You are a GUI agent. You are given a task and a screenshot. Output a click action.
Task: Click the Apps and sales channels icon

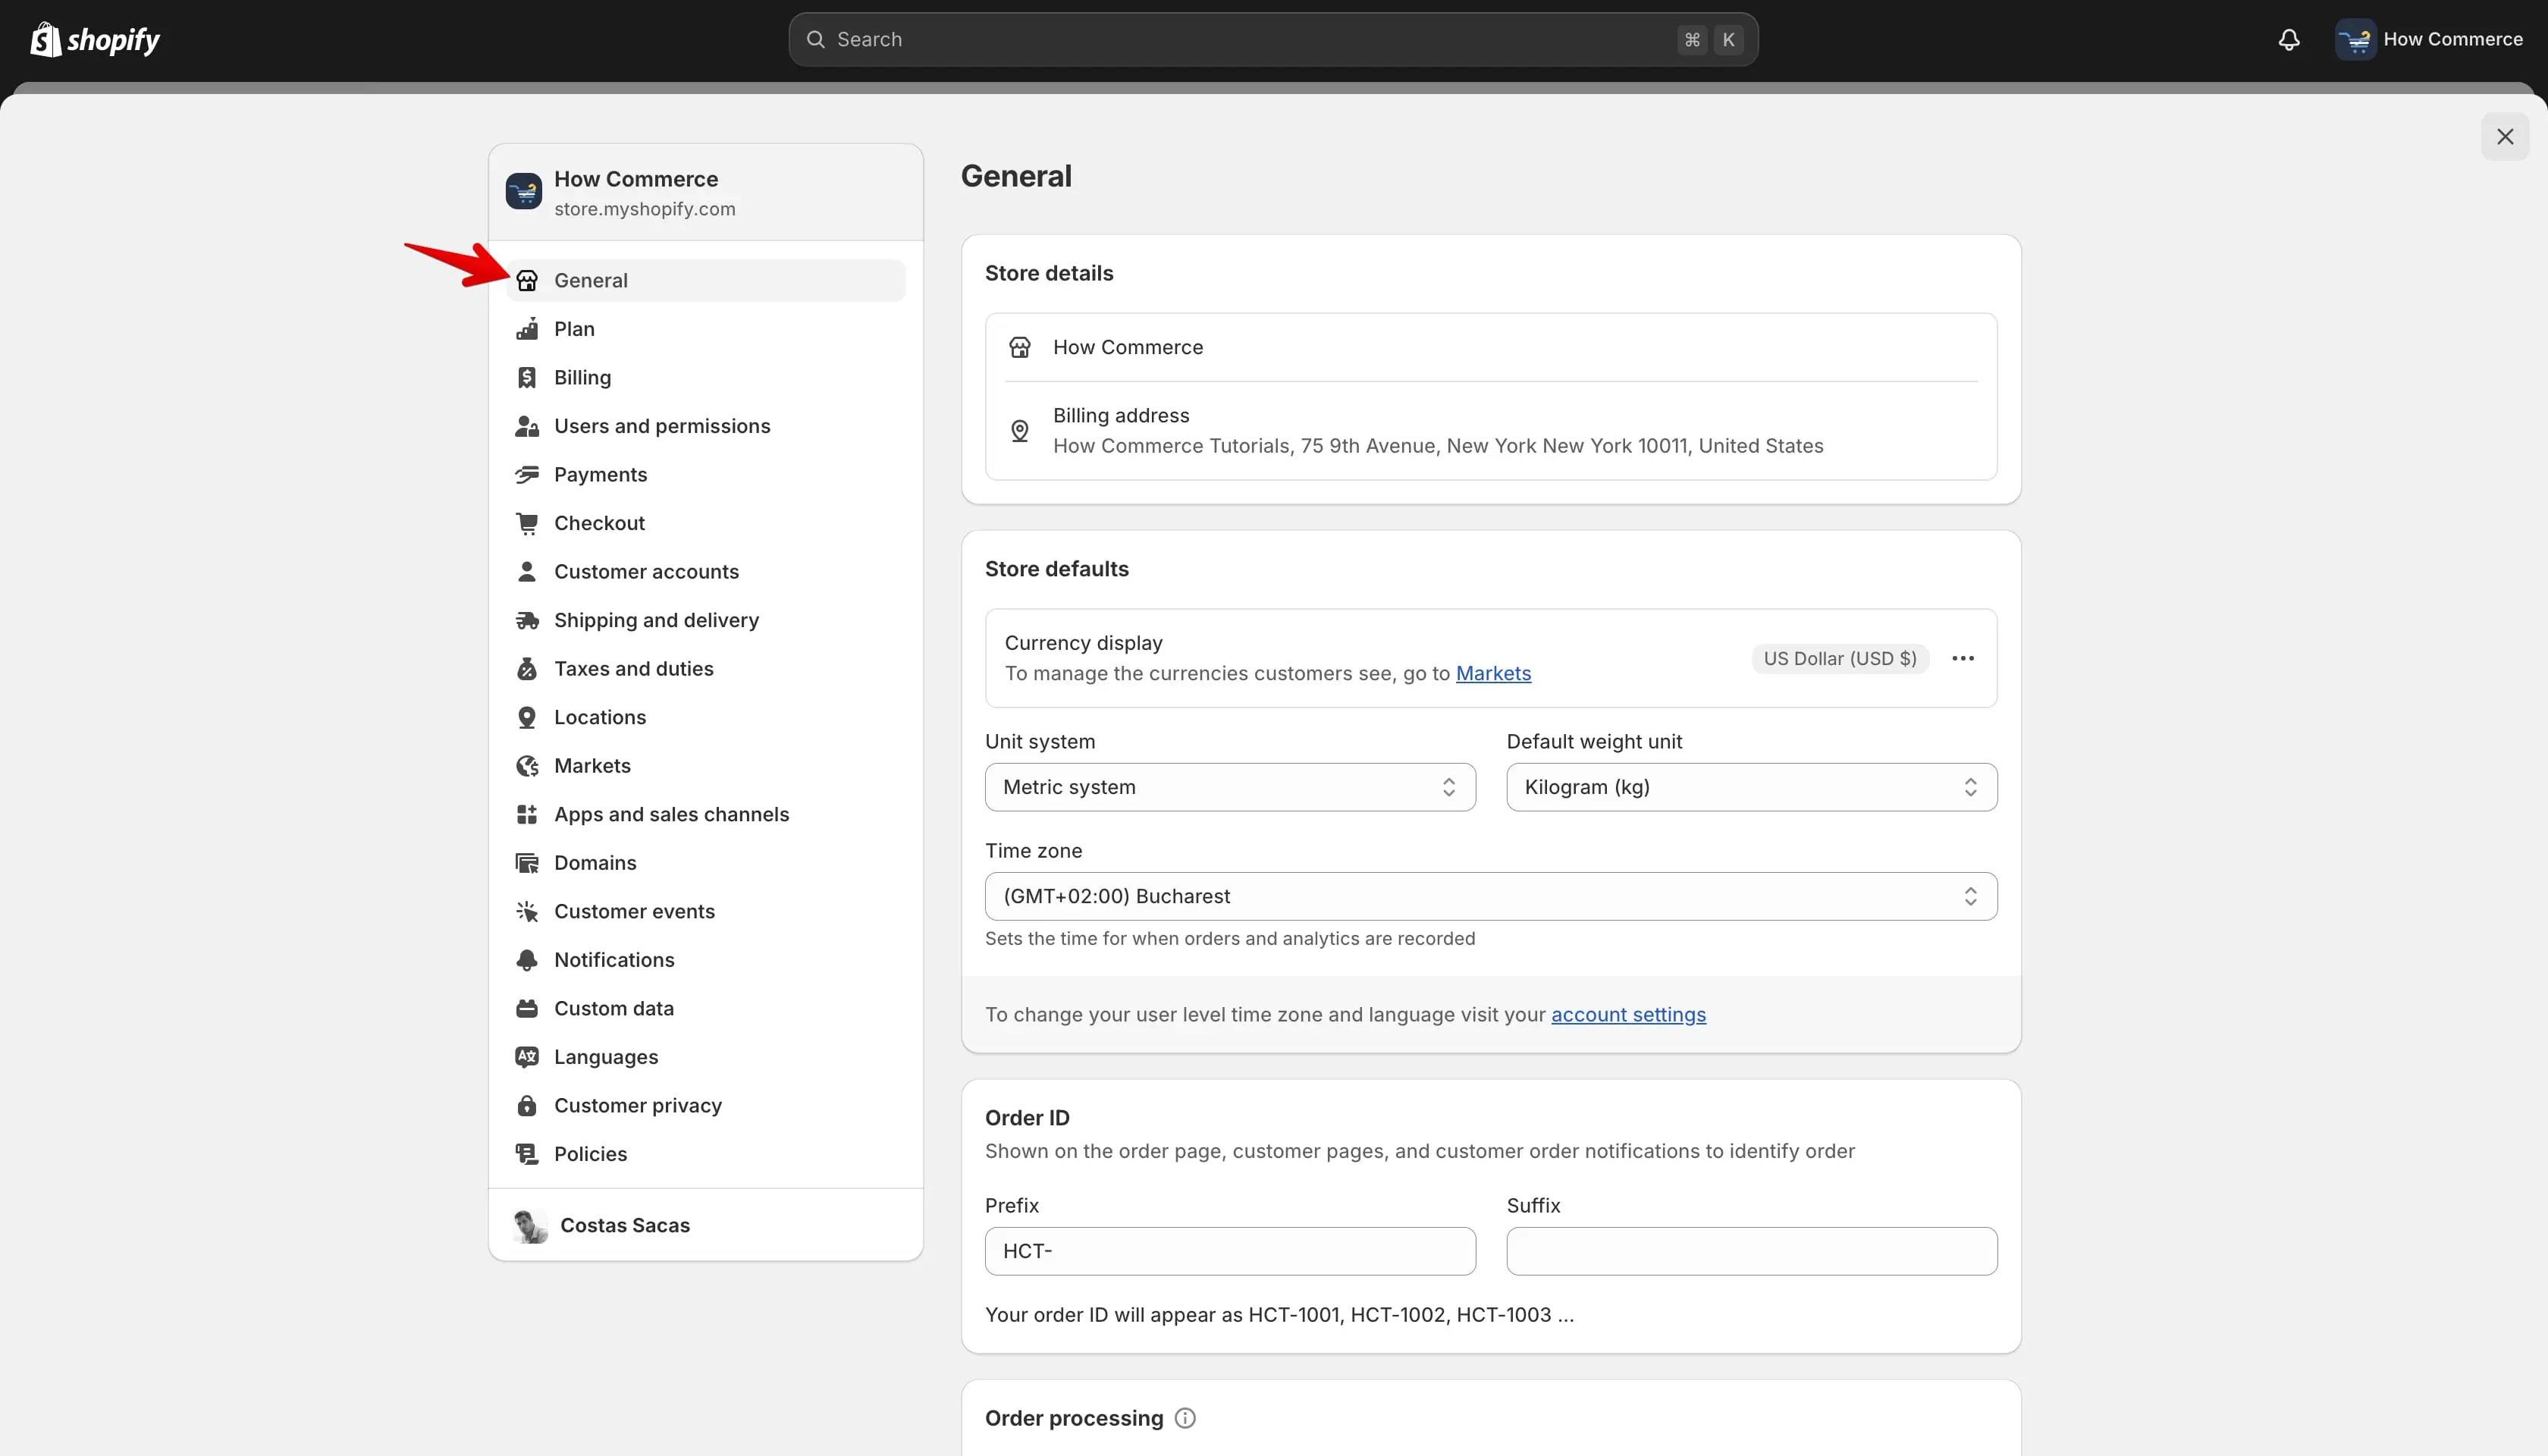click(527, 815)
